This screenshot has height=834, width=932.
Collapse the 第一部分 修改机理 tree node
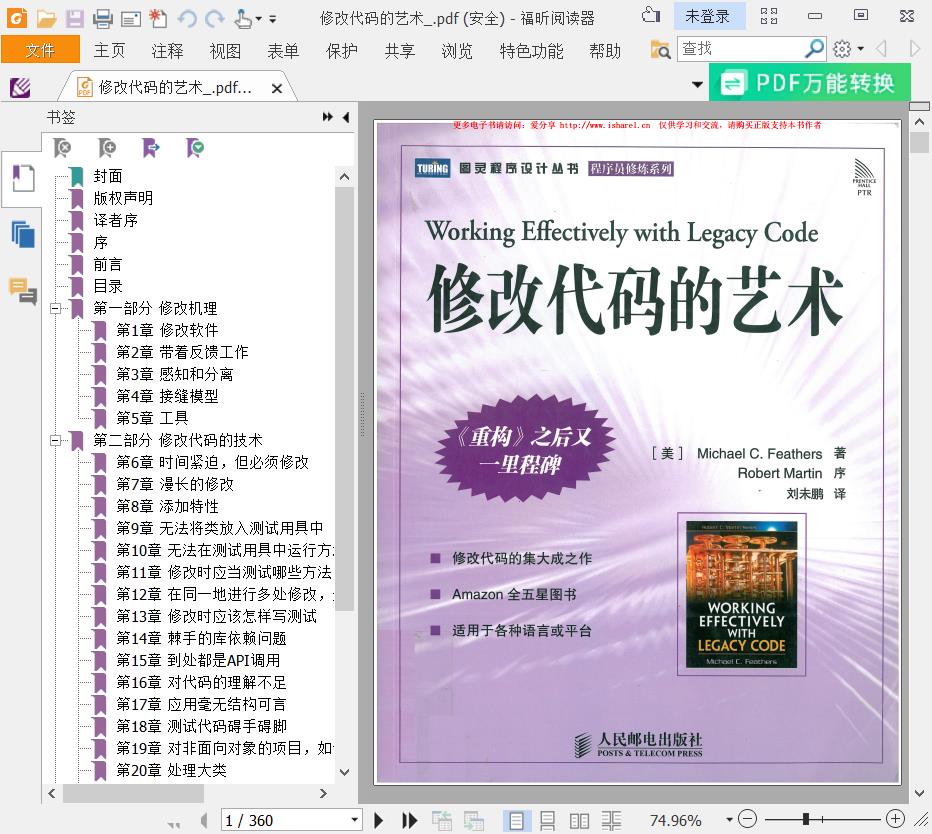(56, 308)
